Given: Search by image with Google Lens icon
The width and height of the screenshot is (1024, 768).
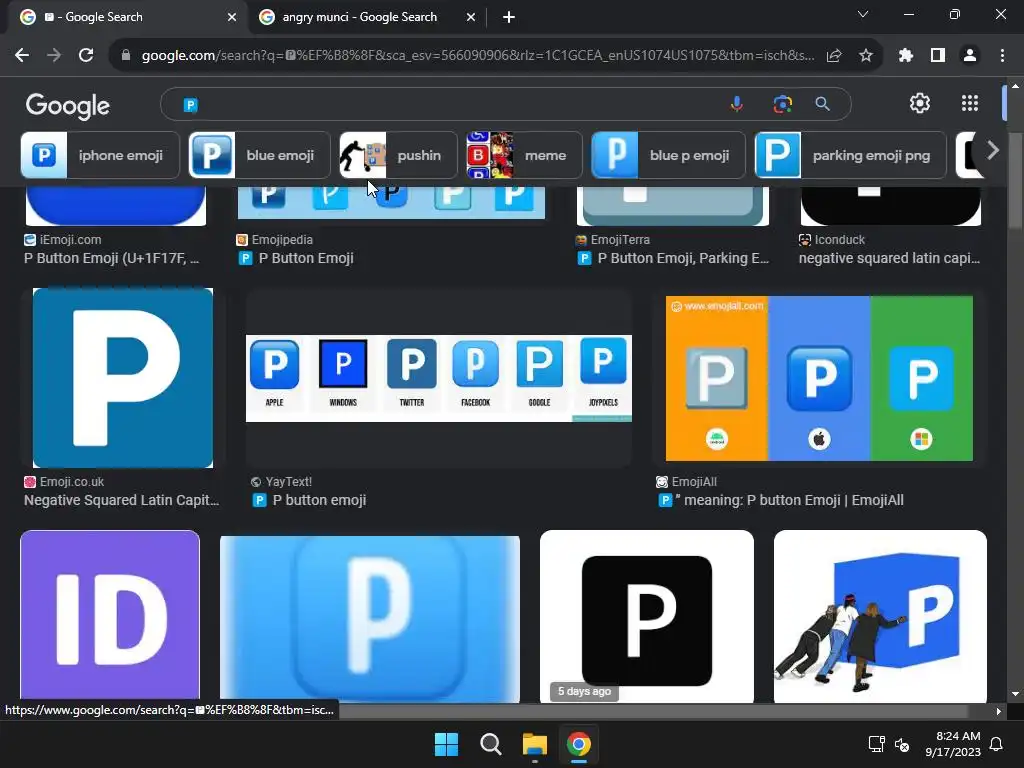Looking at the screenshot, I should pos(782,104).
